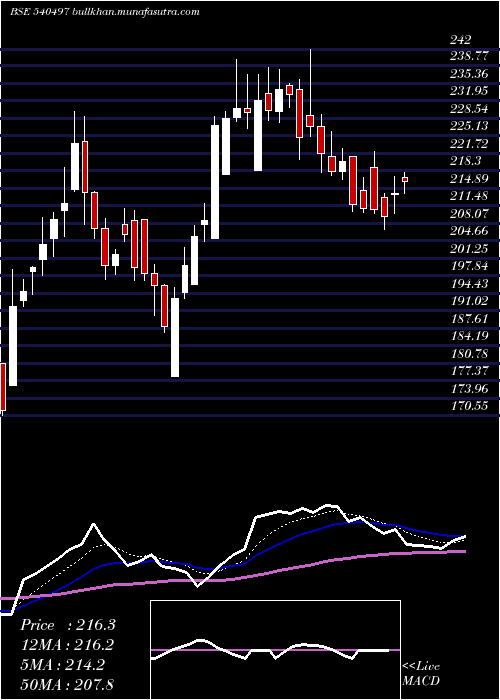Click inside the MACD inset chart panel
This screenshot has width=500, height=700.
(275, 650)
